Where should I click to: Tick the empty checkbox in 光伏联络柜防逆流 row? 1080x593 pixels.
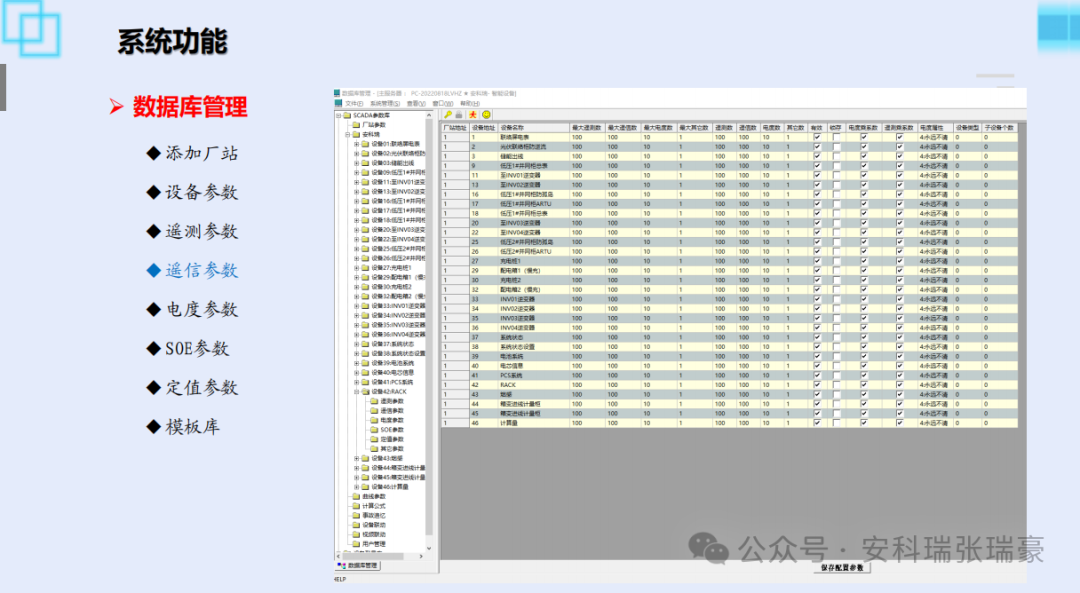(x=836, y=147)
